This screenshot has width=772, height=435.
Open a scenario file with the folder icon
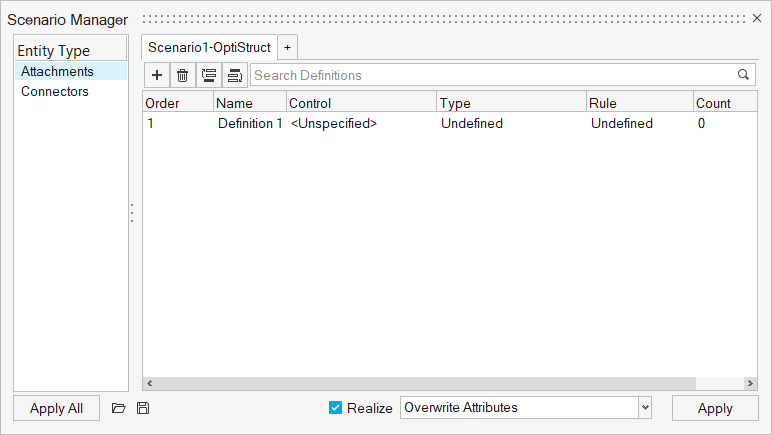[118, 408]
